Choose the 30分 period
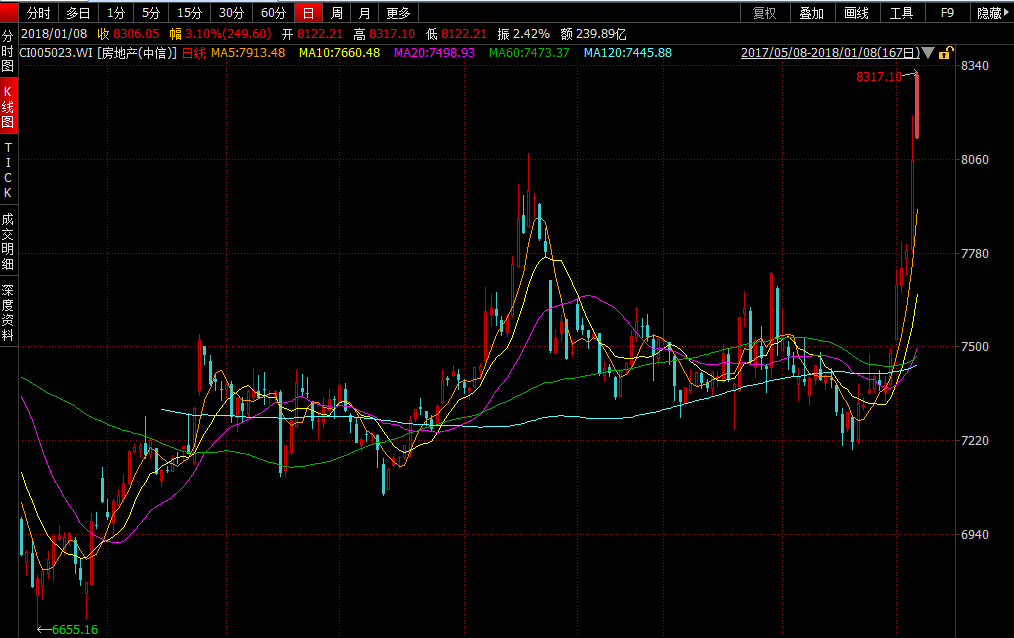 point(230,13)
